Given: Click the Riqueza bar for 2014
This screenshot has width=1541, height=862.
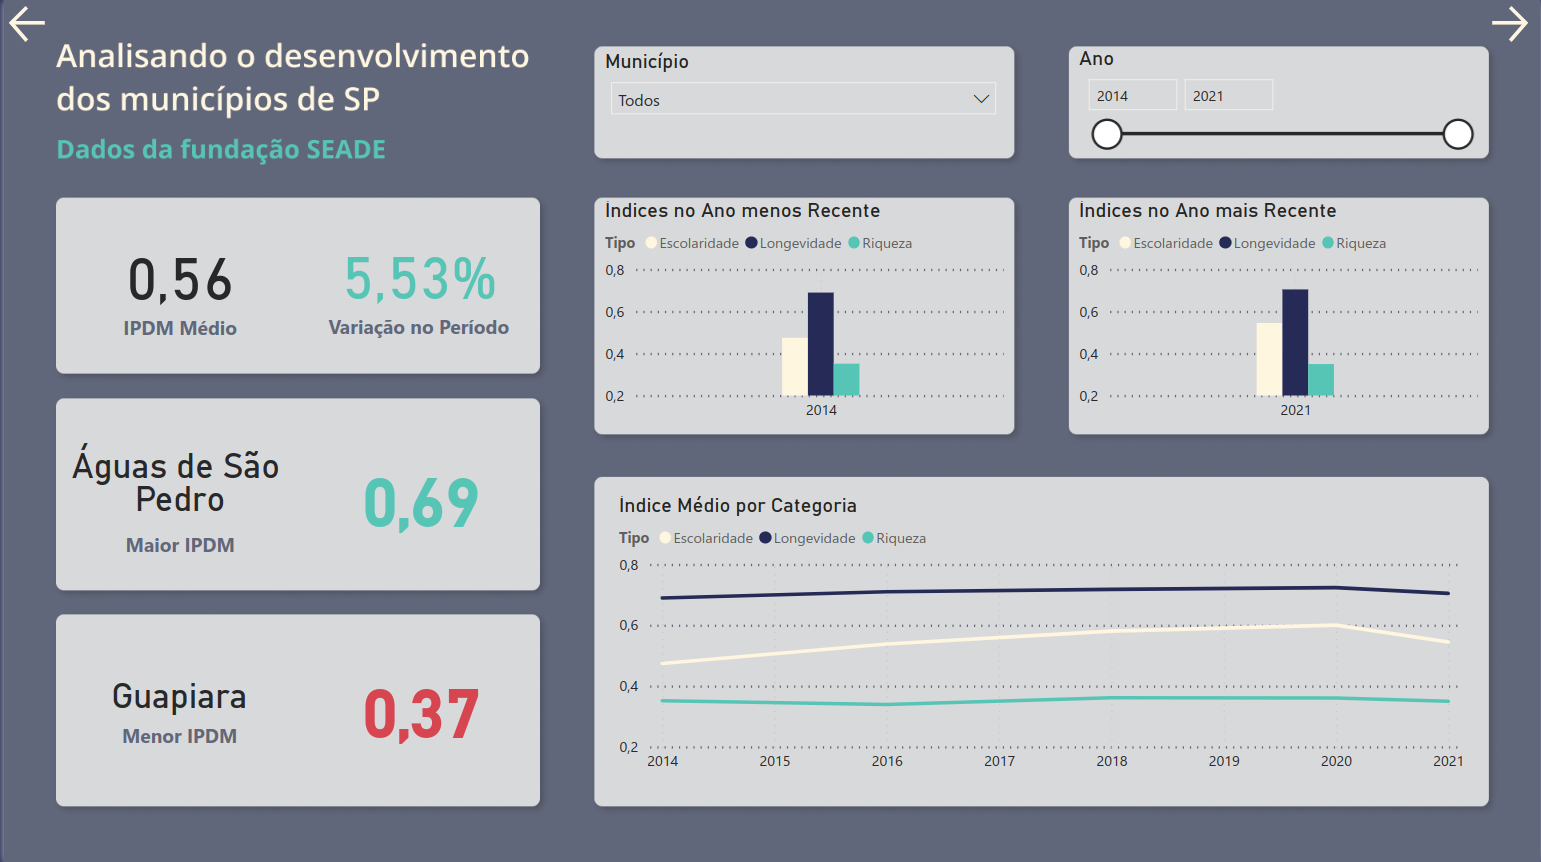Looking at the screenshot, I should pos(847,380).
